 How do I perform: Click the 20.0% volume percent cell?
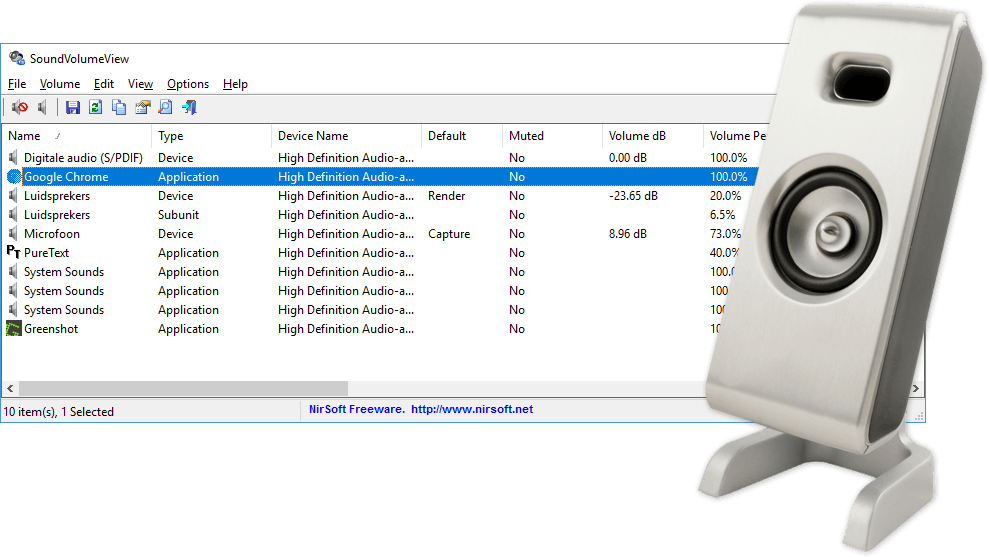[725, 196]
